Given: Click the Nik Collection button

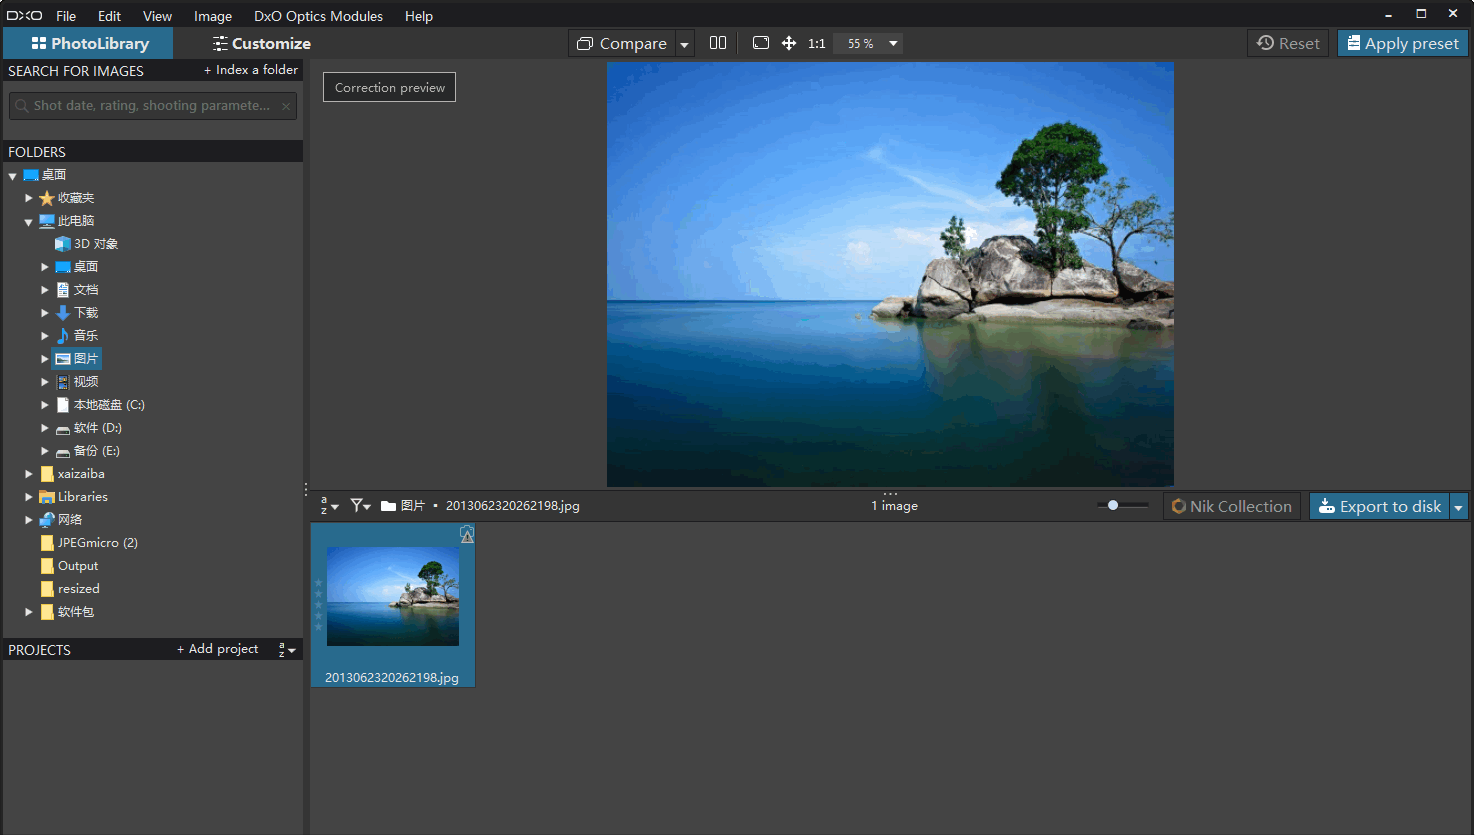Looking at the screenshot, I should click(1231, 507).
